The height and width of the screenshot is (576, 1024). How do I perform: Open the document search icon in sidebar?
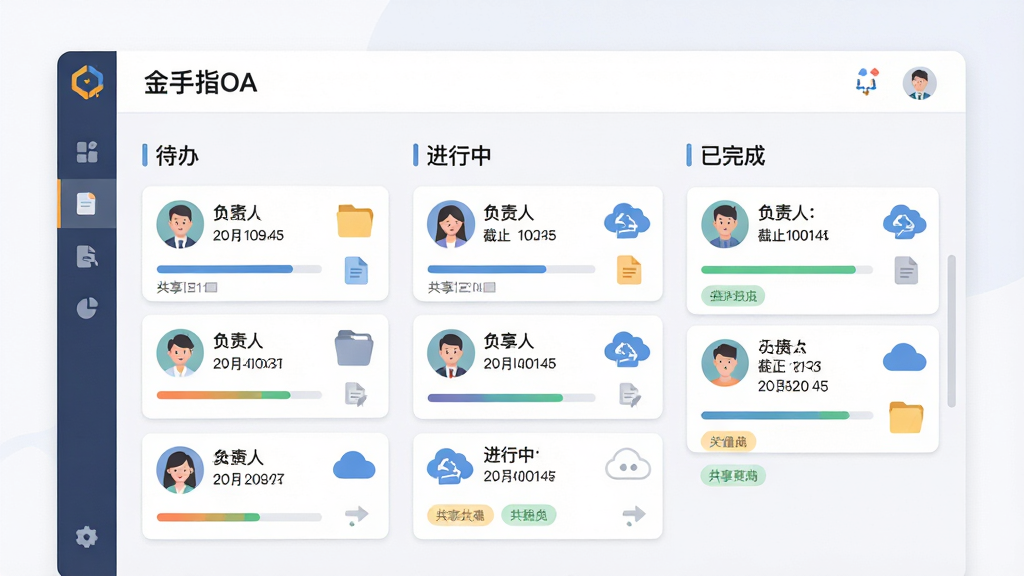[x=87, y=256]
